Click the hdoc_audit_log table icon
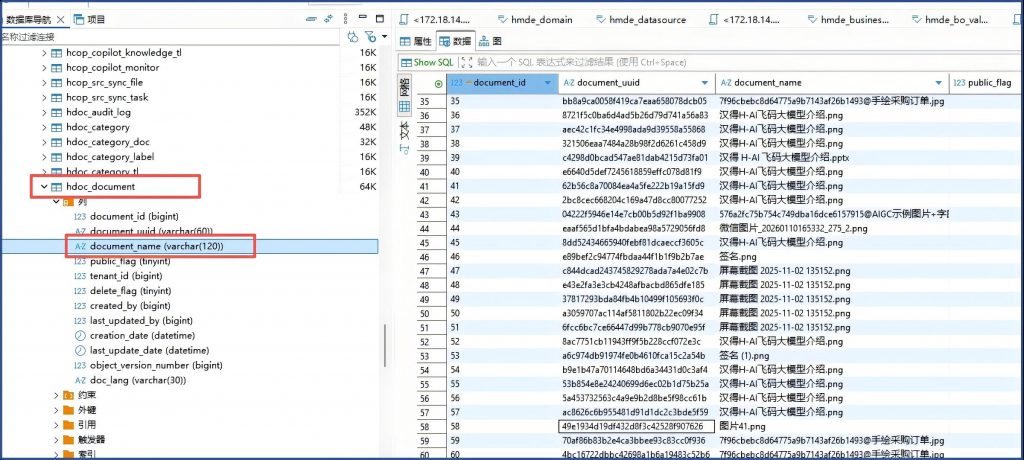Viewport: 1024px width, 460px height. point(57,113)
